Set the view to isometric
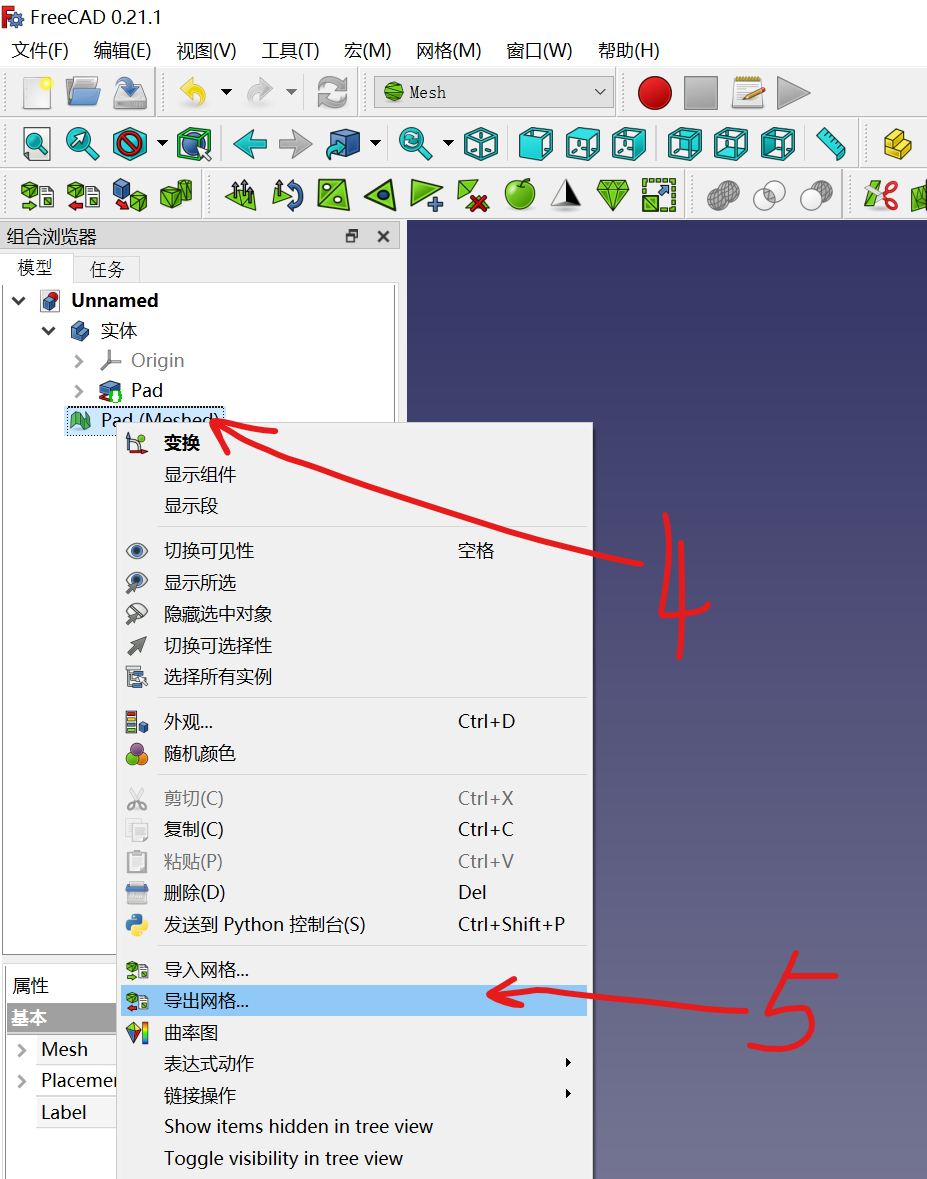The height and width of the screenshot is (1179, 927). [x=481, y=143]
